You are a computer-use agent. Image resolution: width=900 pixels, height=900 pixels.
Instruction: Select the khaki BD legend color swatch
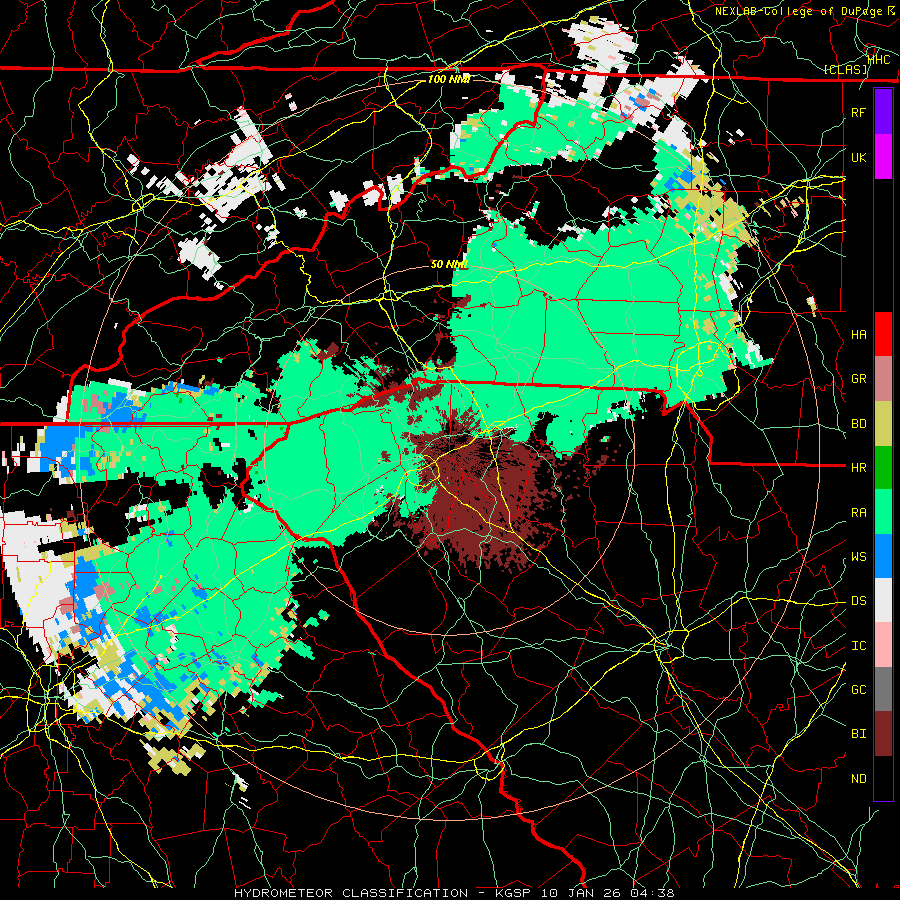[x=883, y=423]
